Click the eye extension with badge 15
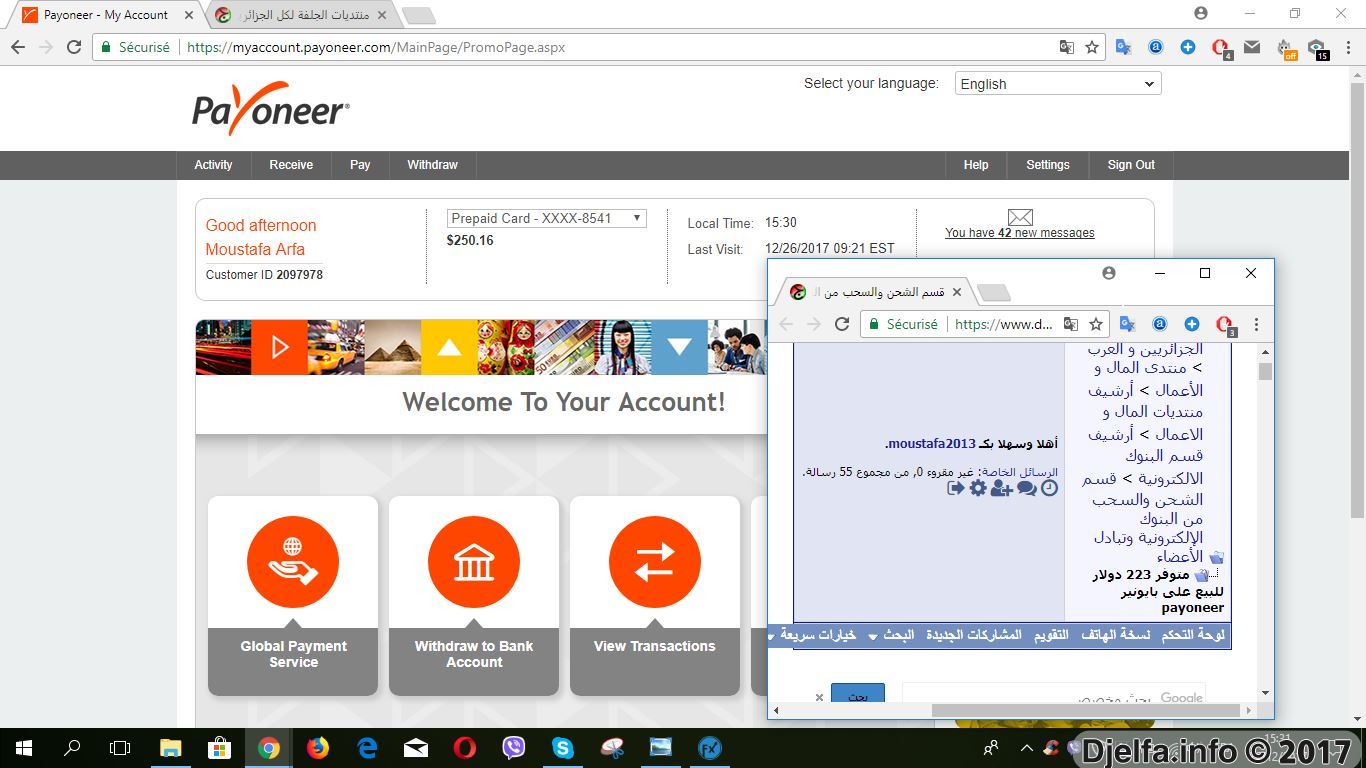This screenshot has height=768, width=1366. tap(1318, 48)
